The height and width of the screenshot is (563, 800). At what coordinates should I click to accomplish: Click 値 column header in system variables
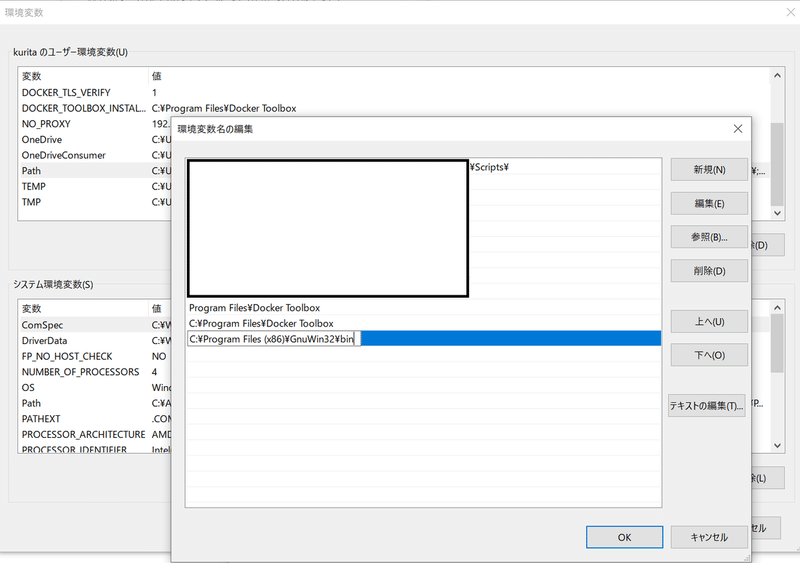click(160, 308)
